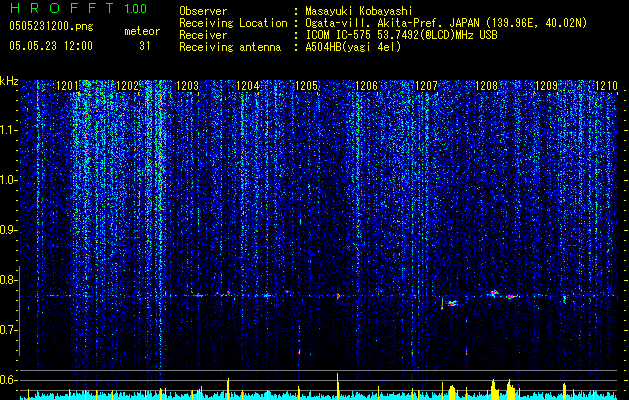Click the ICOM IC-575 receiver details
Screen dimensions: 629x400
[x=401, y=35]
